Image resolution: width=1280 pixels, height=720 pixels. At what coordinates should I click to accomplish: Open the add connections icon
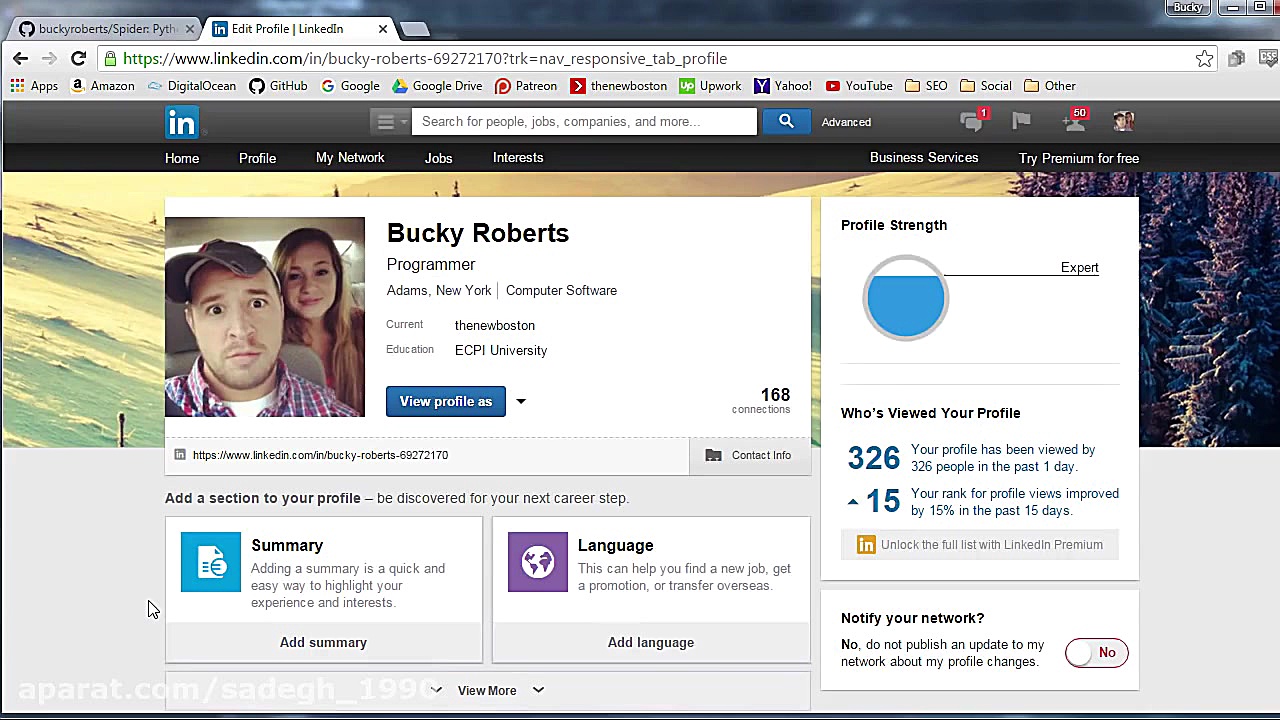tap(1076, 121)
